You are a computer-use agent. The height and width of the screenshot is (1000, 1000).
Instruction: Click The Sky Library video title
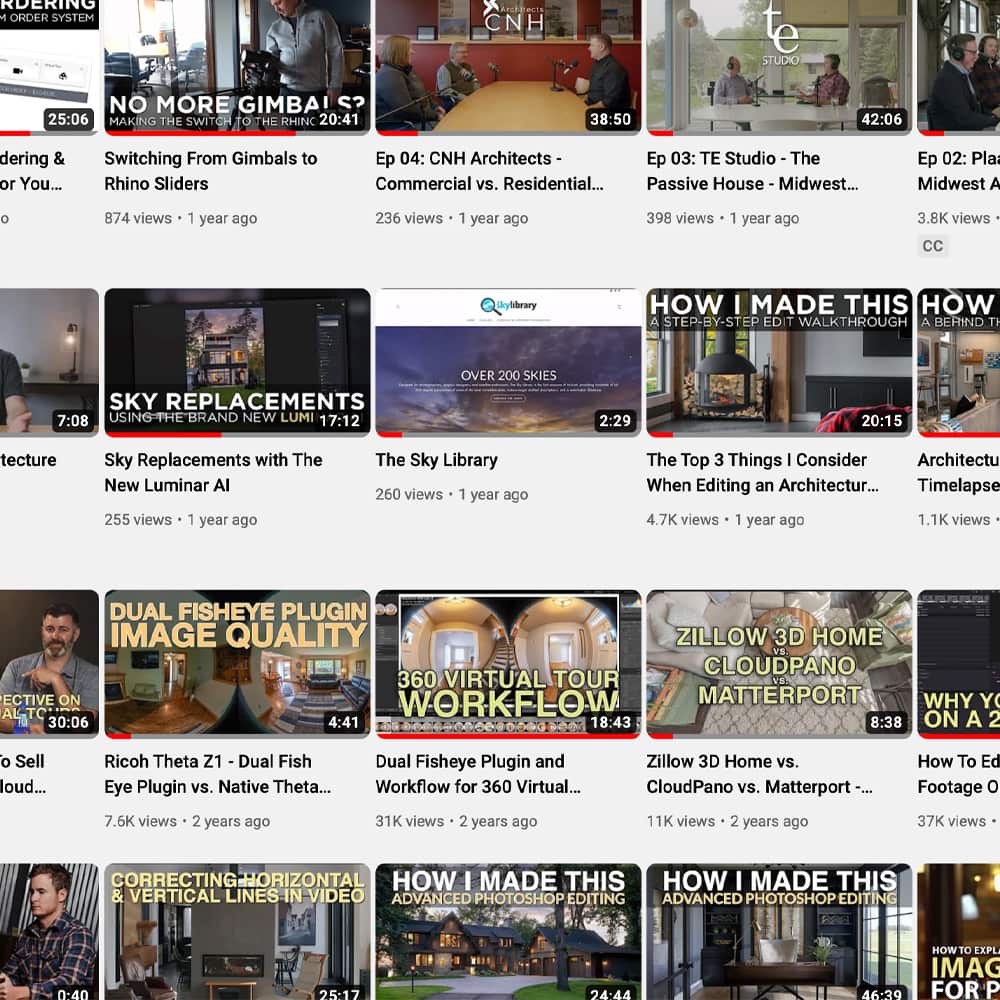pyautogui.click(x=437, y=460)
